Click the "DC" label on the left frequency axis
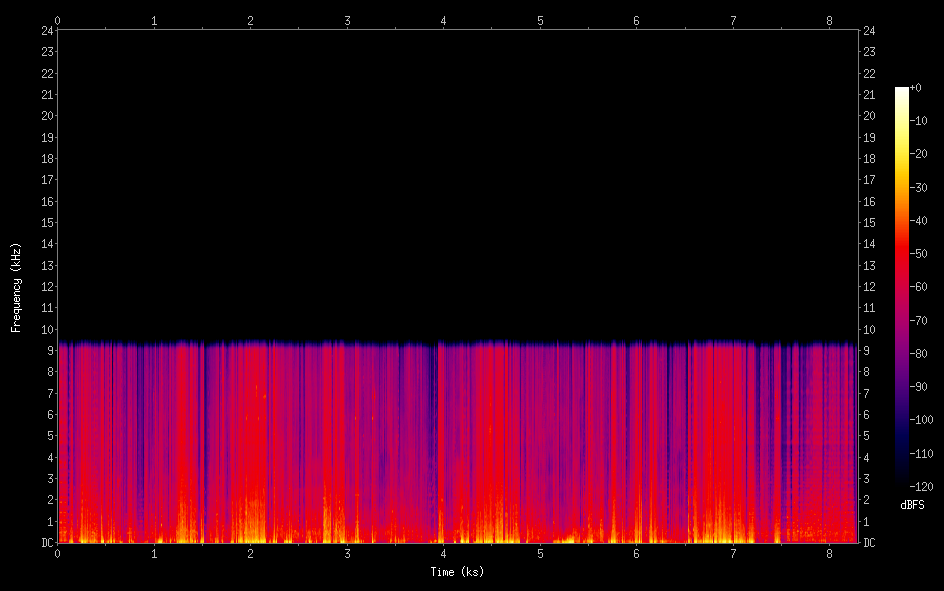 pyautogui.click(x=47, y=543)
